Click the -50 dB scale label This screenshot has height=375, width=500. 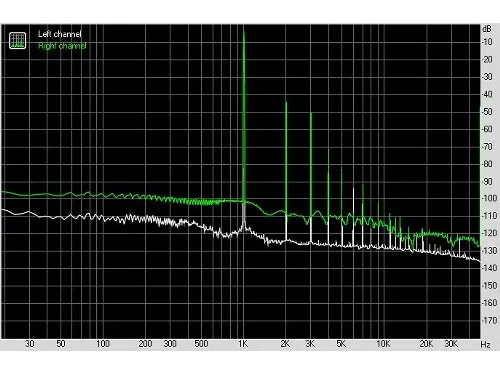[x=488, y=111]
